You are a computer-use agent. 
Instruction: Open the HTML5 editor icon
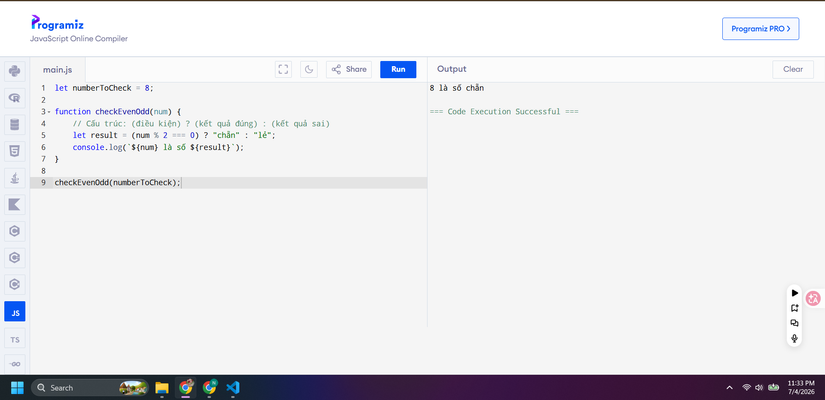[x=15, y=152]
